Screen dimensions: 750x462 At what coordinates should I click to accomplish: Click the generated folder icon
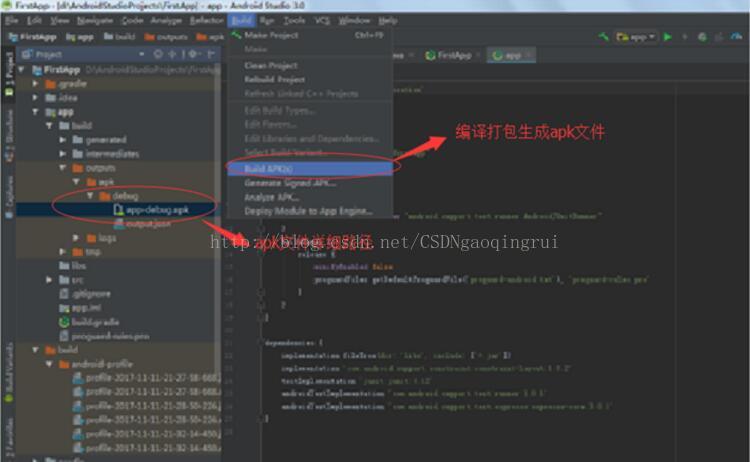77,140
